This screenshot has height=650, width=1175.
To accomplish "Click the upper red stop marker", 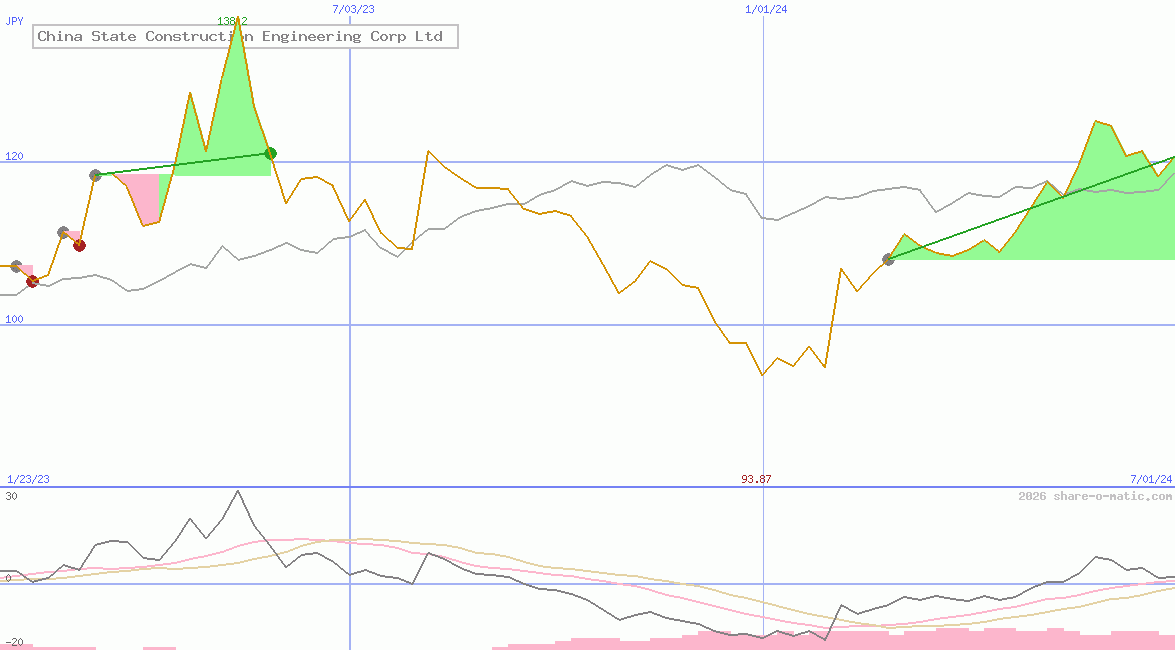I will (x=79, y=245).
